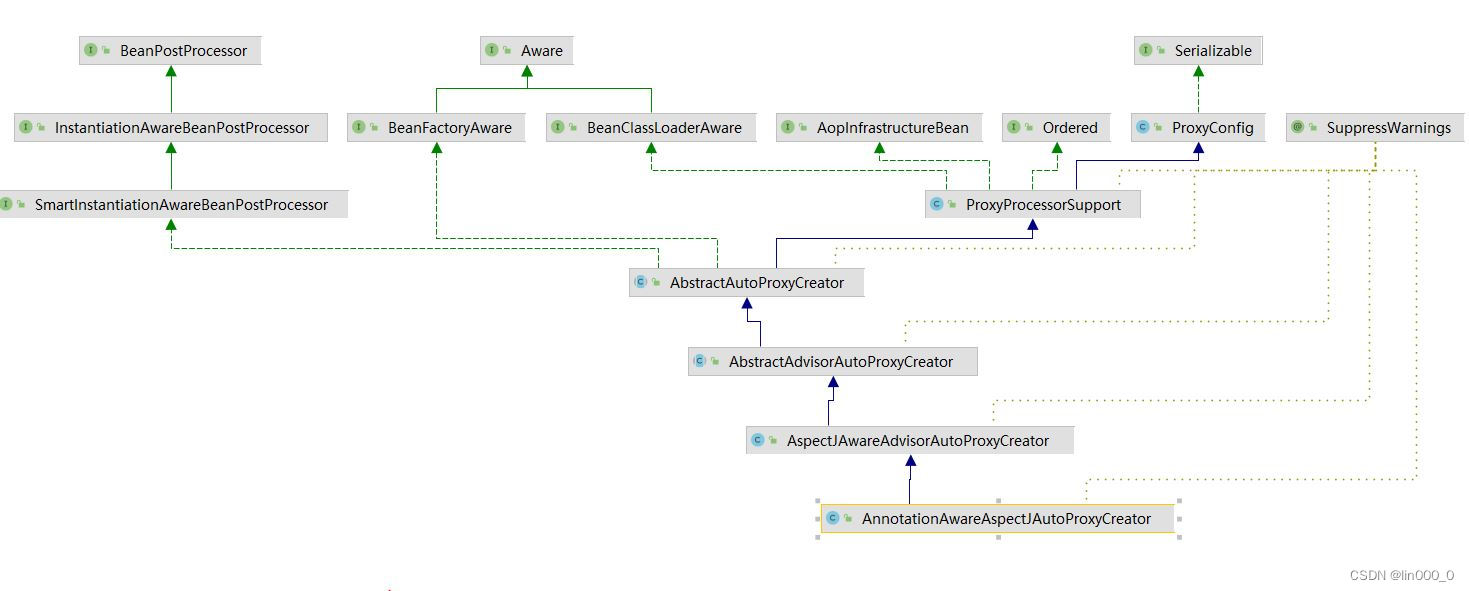The width and height of the screenshot is (1469, 591).
Task: Select the AopInfrastructureBean node label
Action: [892, 128]
